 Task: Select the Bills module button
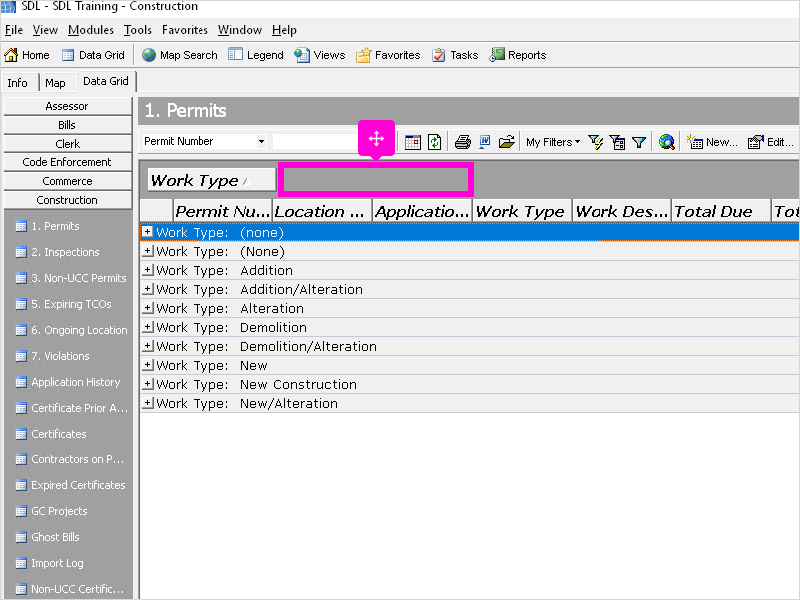(67, 125)
